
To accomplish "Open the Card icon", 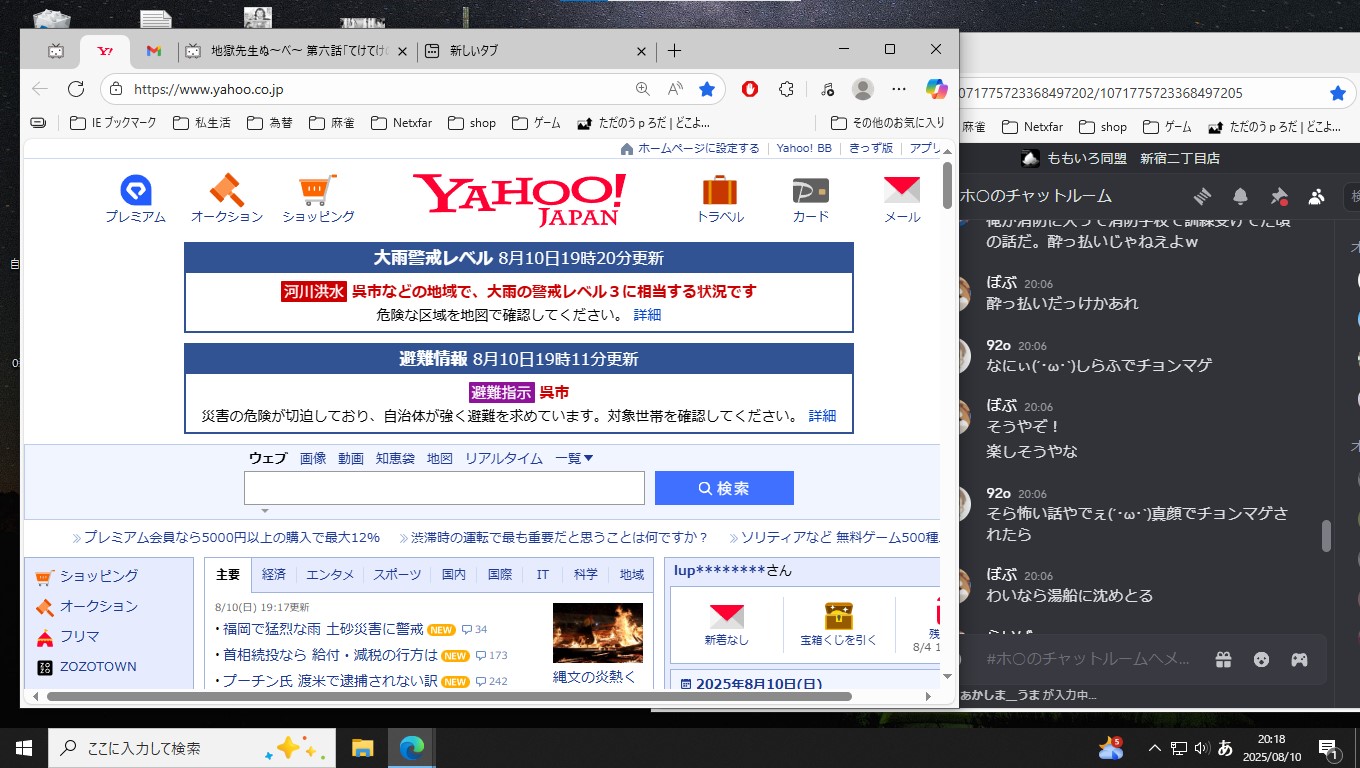I will point(810,190).
